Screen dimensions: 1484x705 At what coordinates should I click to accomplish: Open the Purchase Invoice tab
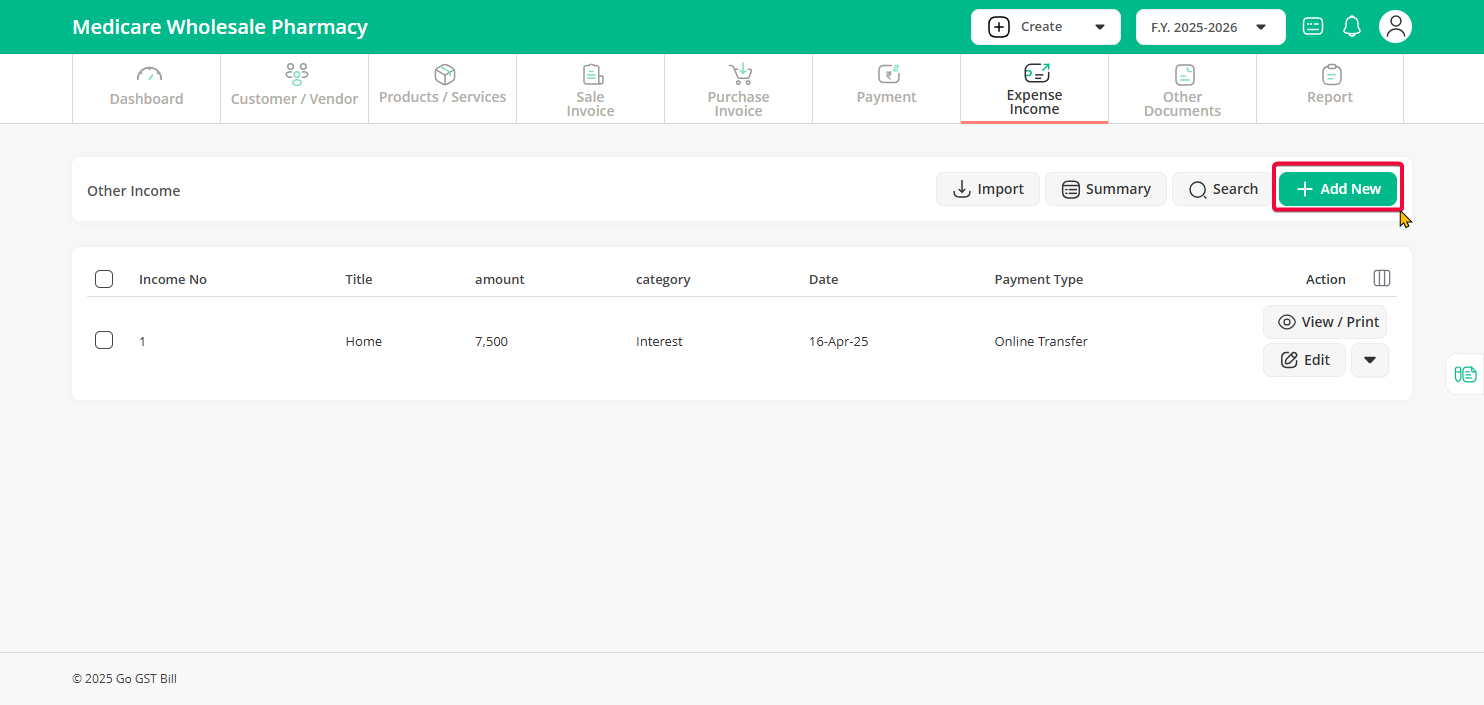(738, 88)
